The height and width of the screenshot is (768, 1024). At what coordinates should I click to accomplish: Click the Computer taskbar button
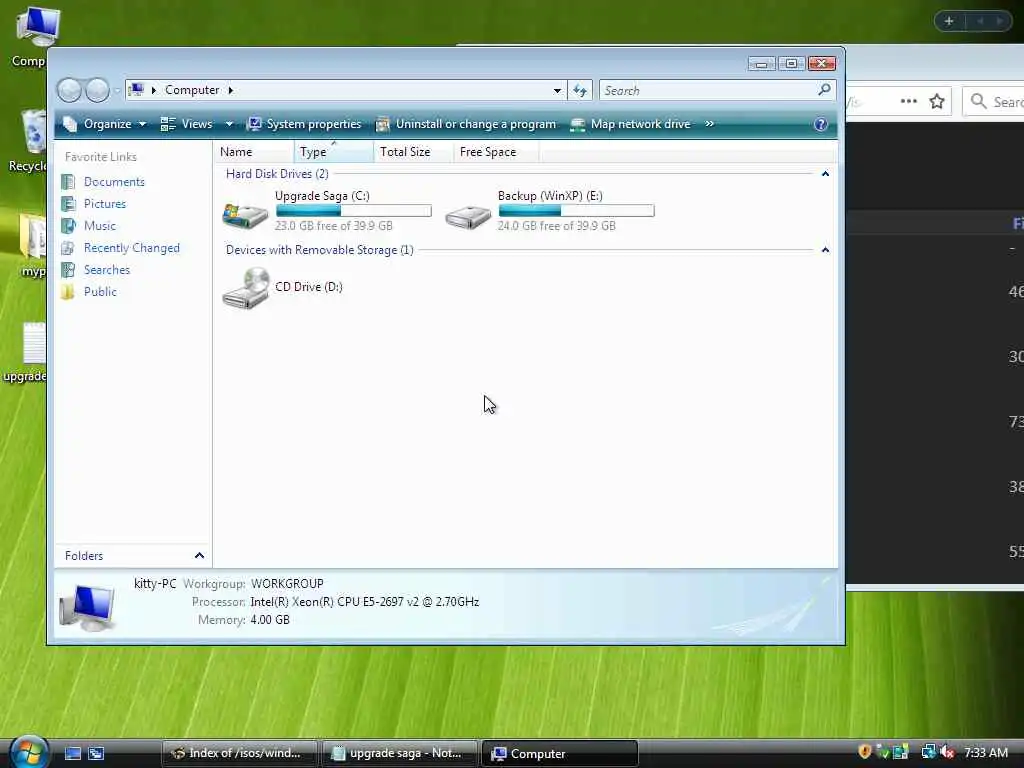click(560, 753)
